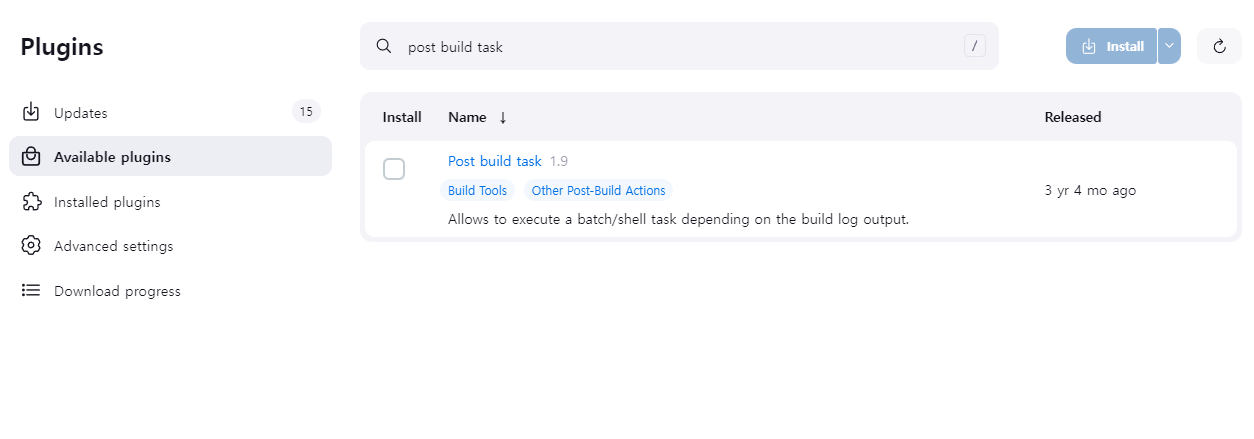The image size is (1254, 439).
Task: Expand the Install button dropdown arrow
Action: coord(1169,46)
